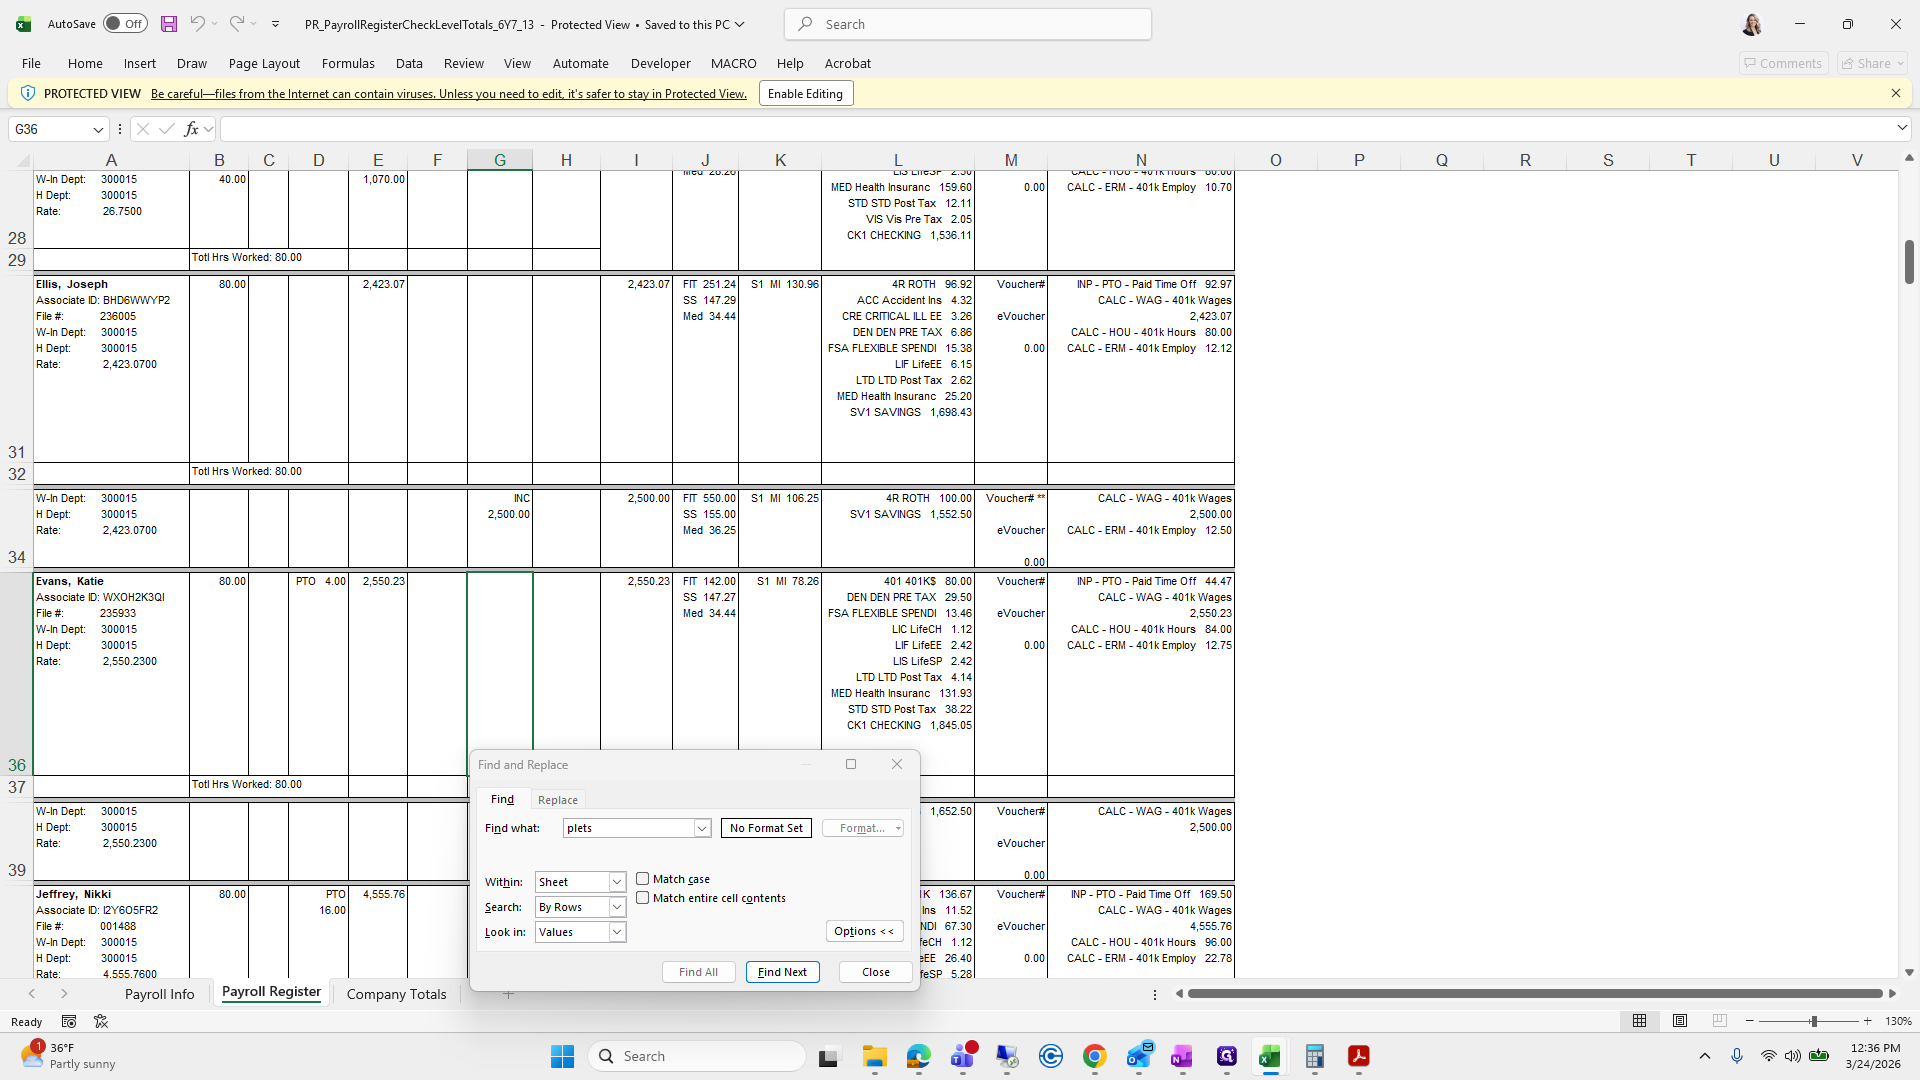Viewport: 1920px width, 1080px height.
Task: Click the zoom slider in status bar
Action: 1813,1021
